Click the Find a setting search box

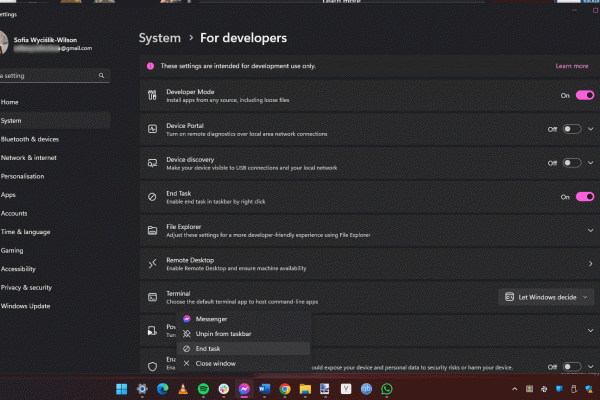pyautogui.click(x=55, y=75)
